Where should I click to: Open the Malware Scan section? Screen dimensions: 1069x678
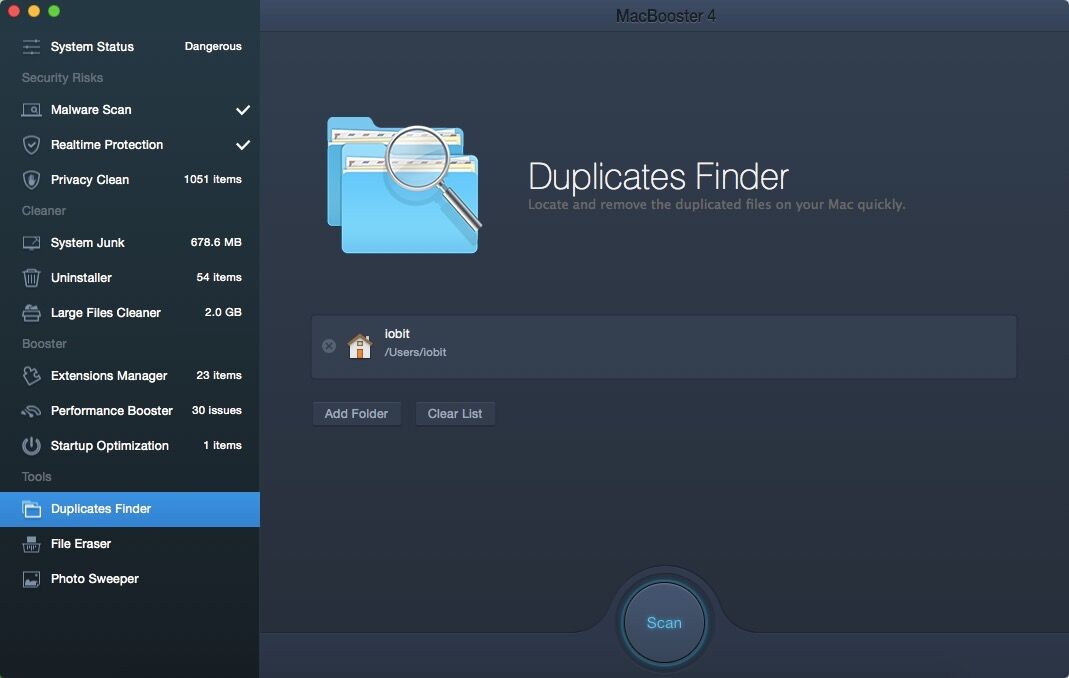tap(130, 110)
